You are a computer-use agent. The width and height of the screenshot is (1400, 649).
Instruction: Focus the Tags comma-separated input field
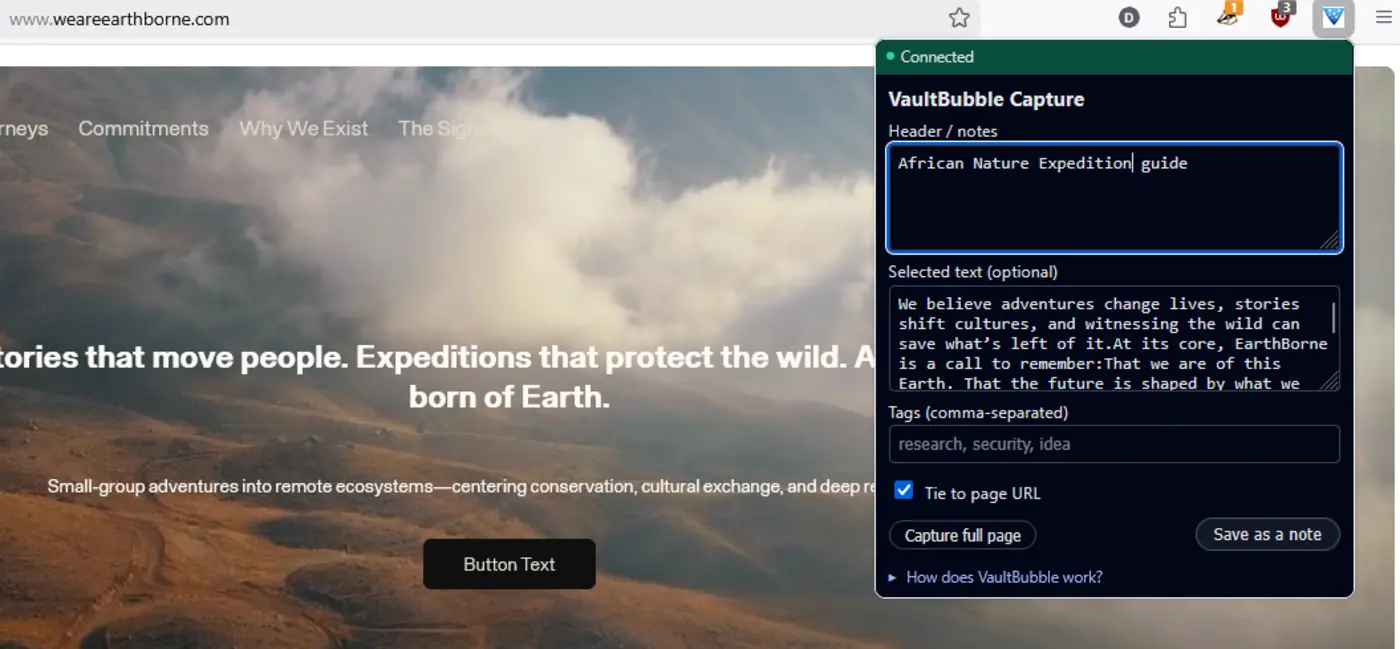[1113, 444]
